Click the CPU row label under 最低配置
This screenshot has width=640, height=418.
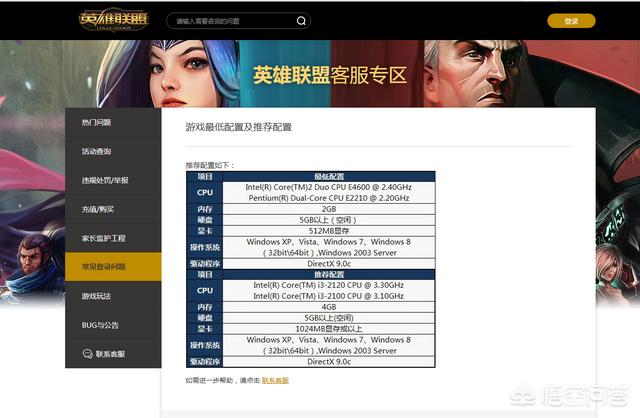(x=204, y=192)
